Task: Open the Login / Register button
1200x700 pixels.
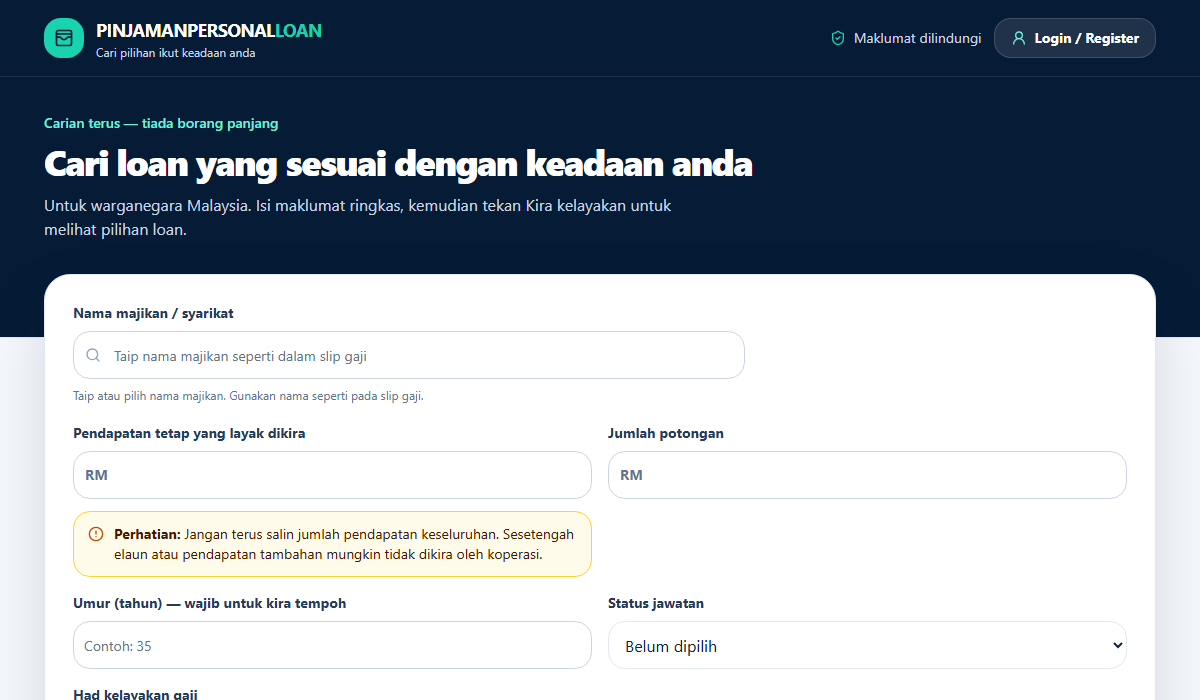Action: (x=1075, y=38)
